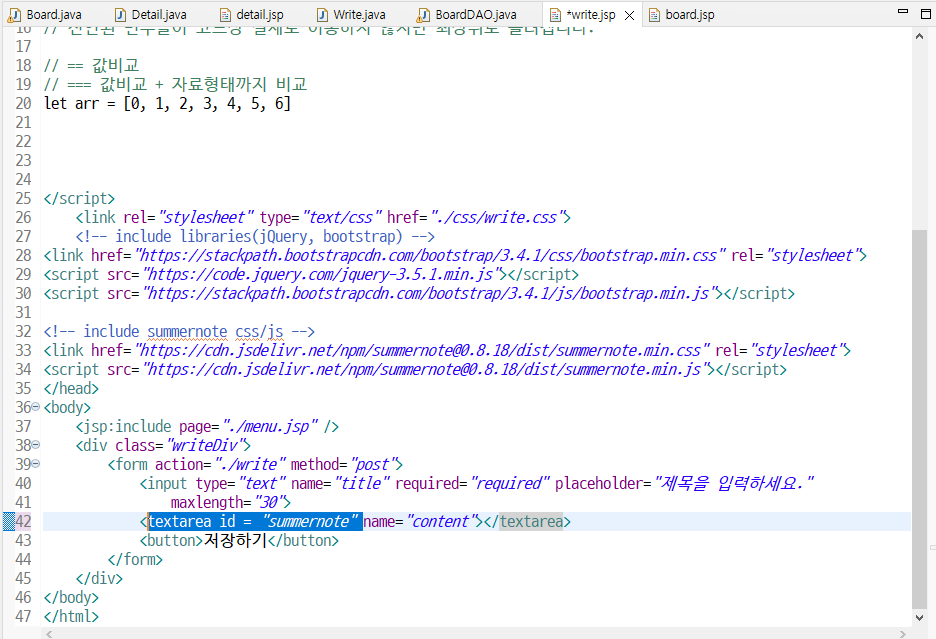Screen dimensions: 936x639
Task: Click the jquery-3.5.1.min.js script URL
Action: coord(322,274)
